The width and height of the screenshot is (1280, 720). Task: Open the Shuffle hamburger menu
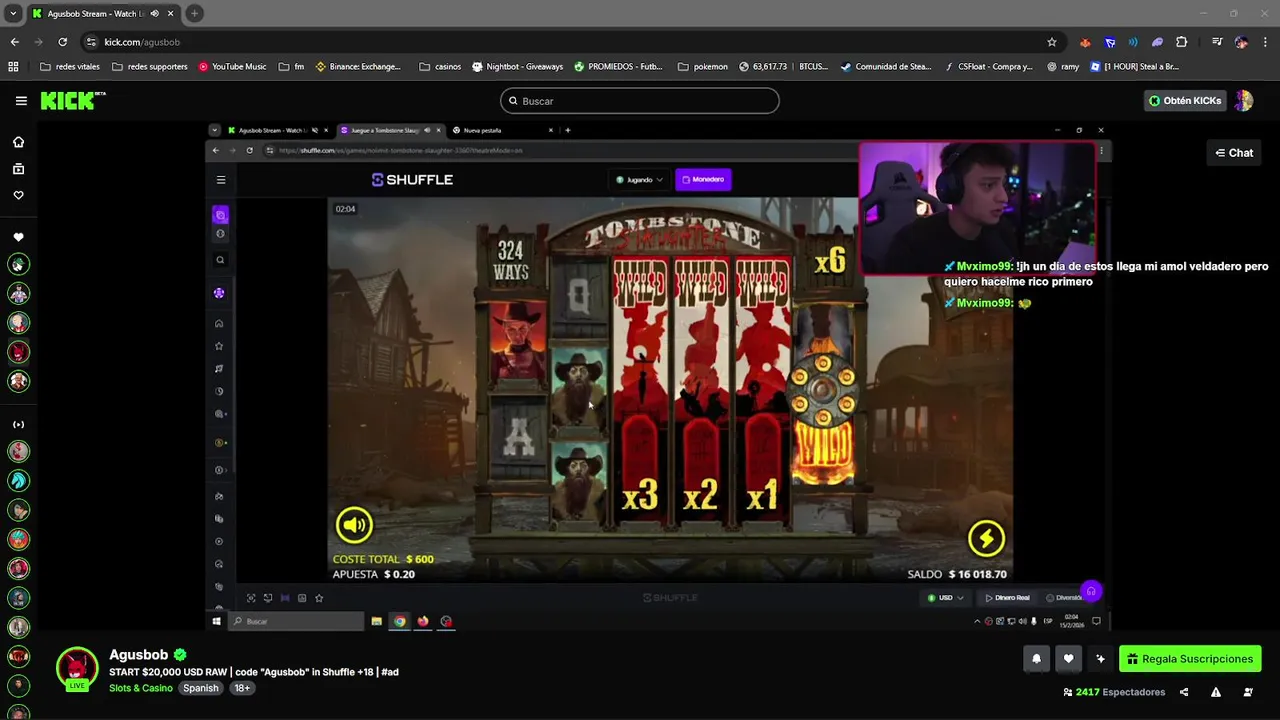pyautogui.click(x=221, y=180)
